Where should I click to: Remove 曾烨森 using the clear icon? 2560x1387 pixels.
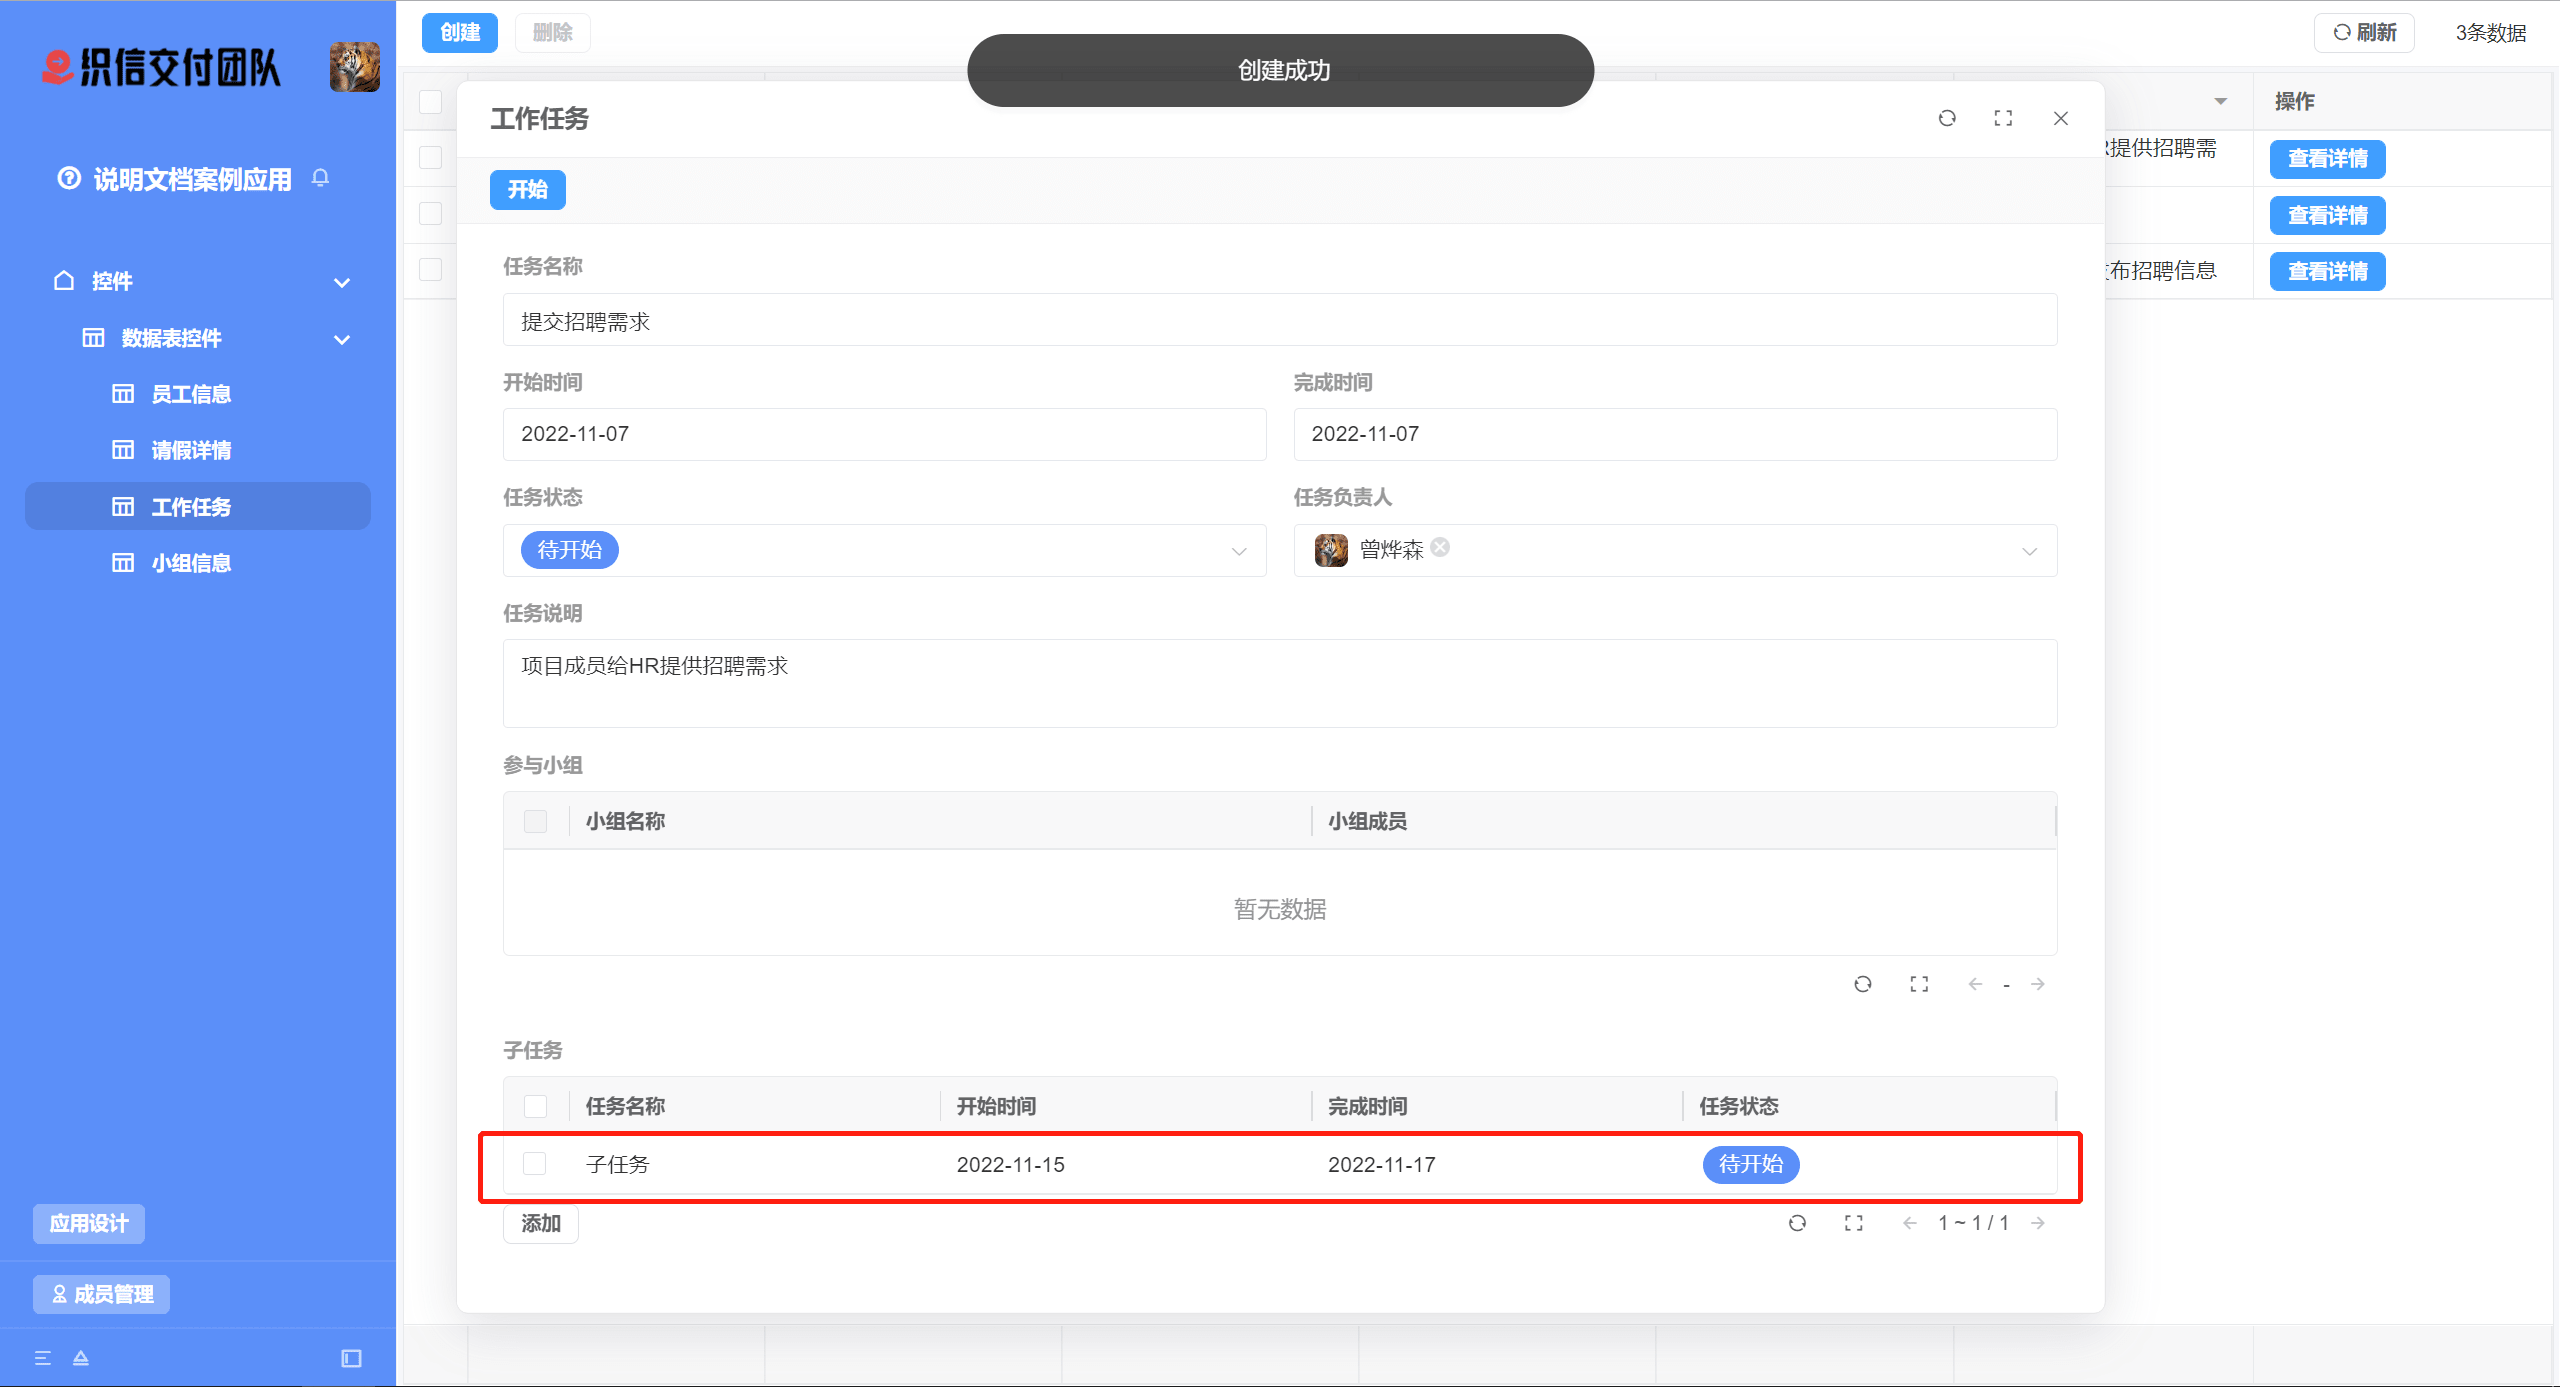click(x=1440, y=547)
